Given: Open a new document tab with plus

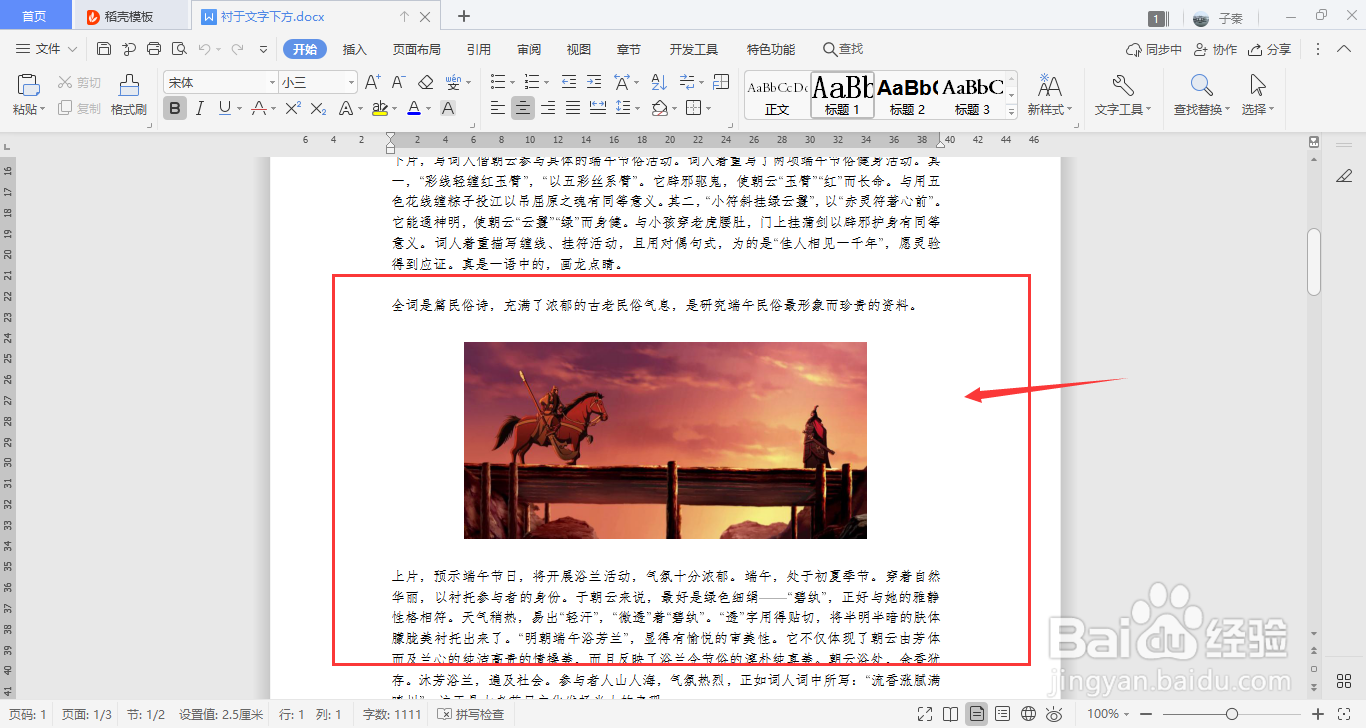Looking at the screenshot, I should point(464,16).
